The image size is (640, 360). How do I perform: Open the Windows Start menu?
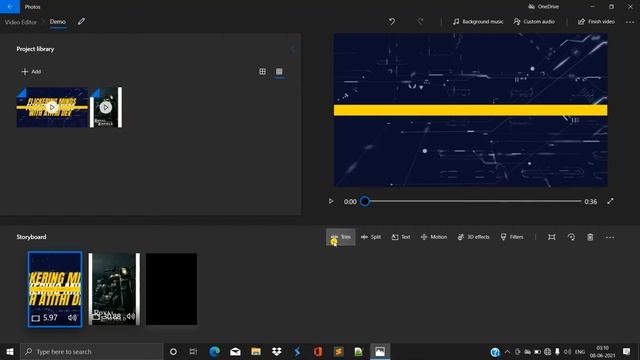pyautogui.click(x=10, y=351)
